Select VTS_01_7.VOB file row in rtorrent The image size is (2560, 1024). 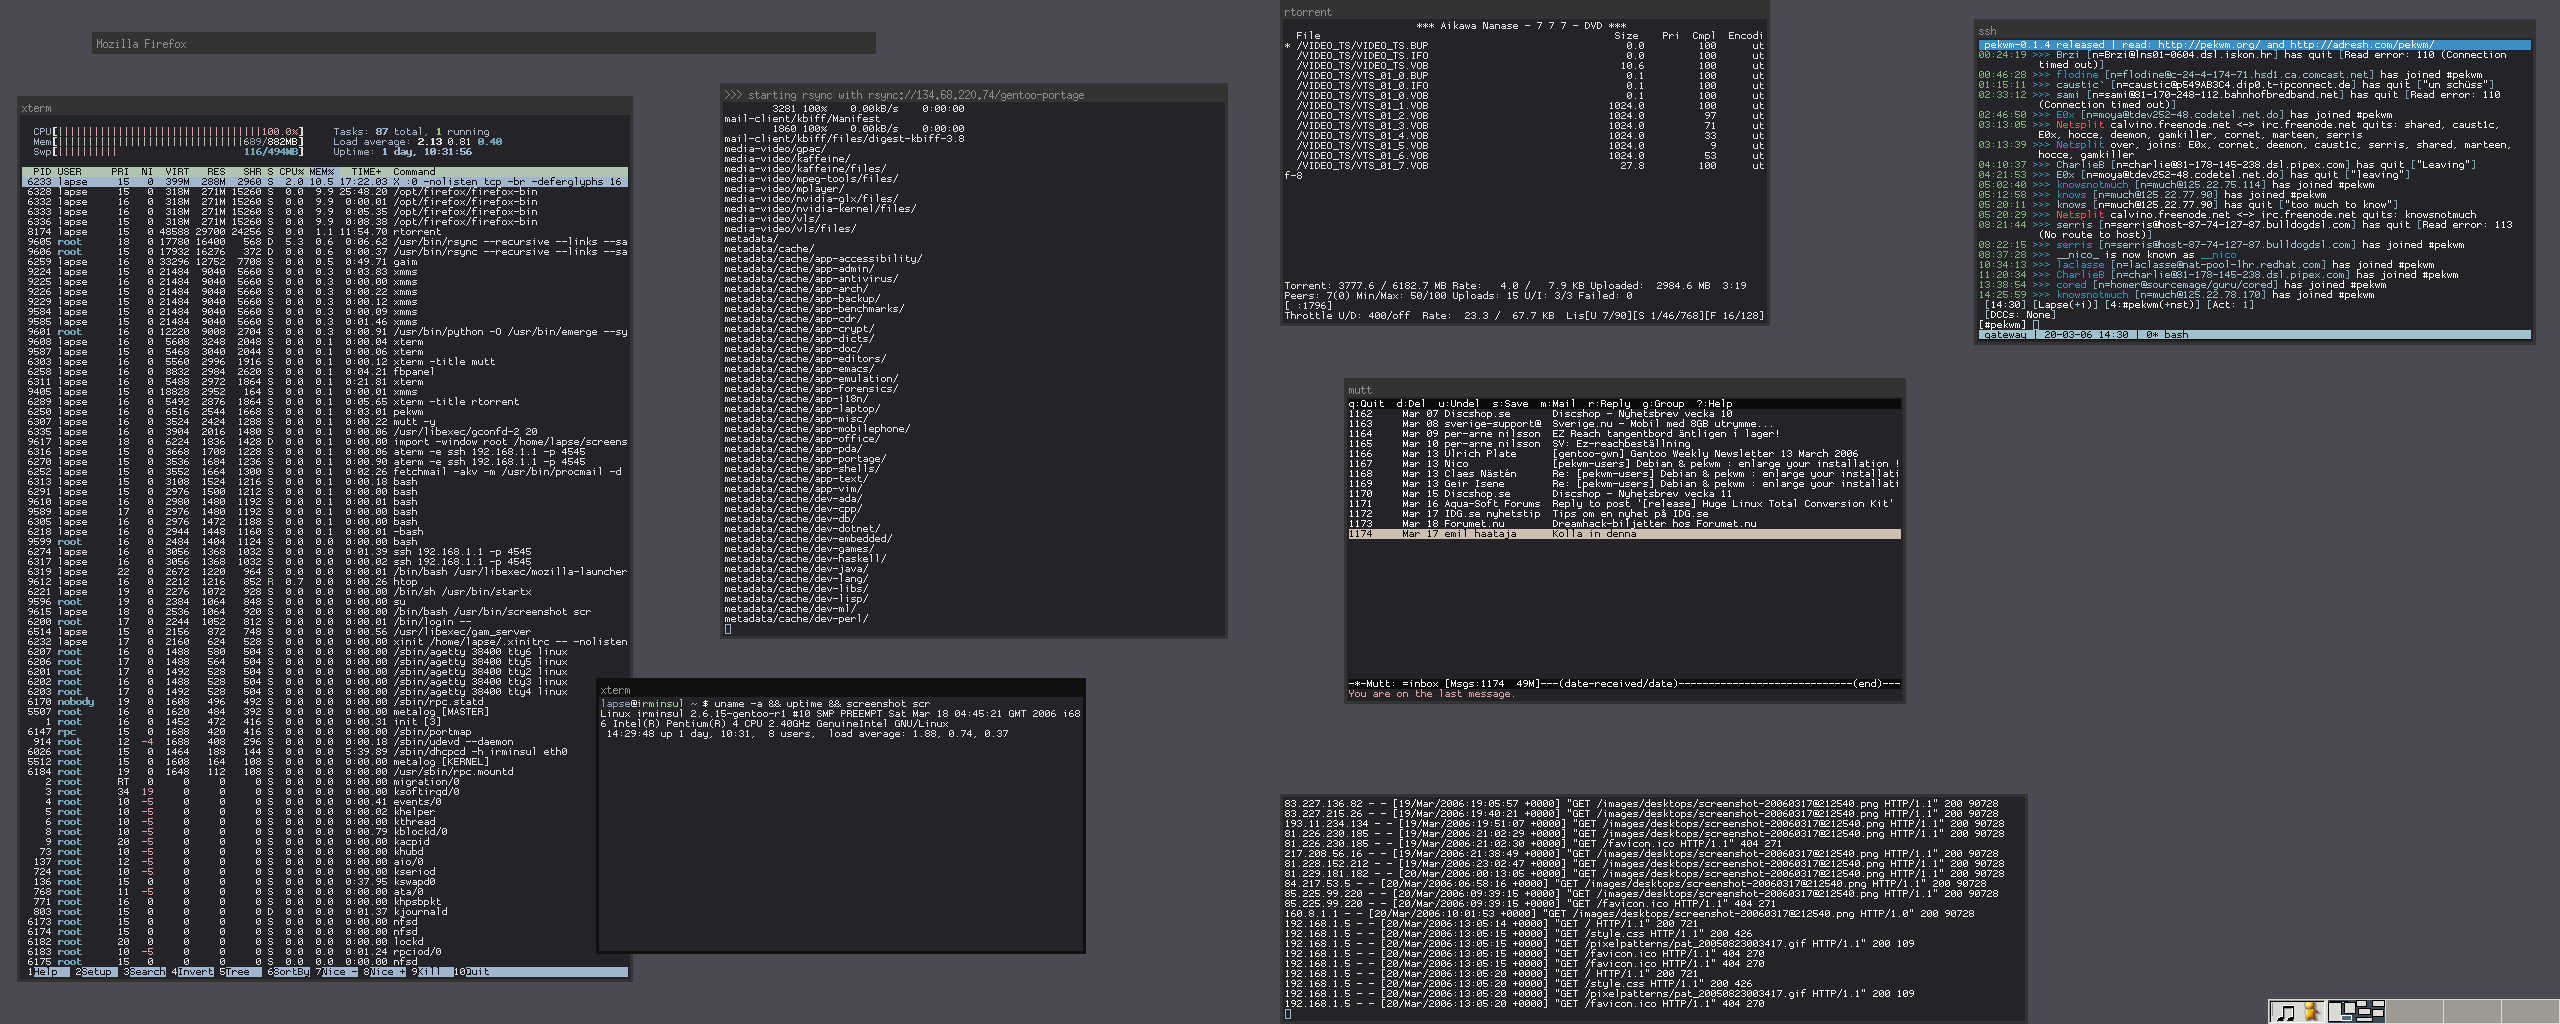pyautogui.click(x=1525, y=165)
